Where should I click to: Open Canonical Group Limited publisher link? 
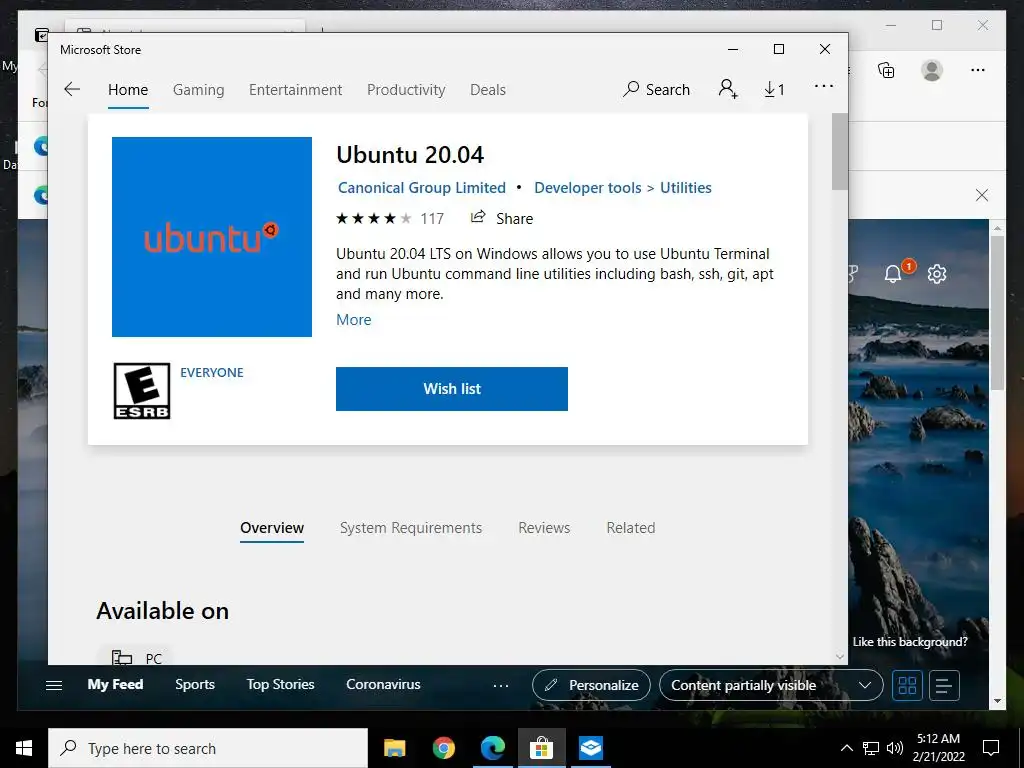click(422, 187)
